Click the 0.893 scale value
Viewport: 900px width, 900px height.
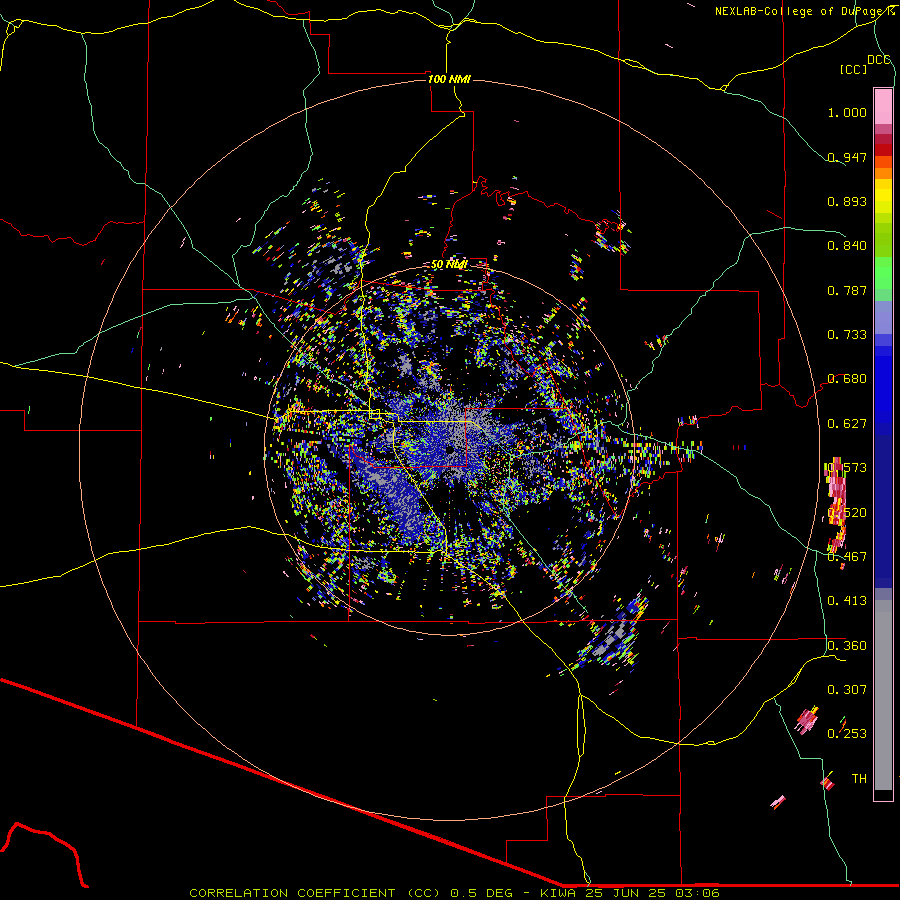point(847,201)
